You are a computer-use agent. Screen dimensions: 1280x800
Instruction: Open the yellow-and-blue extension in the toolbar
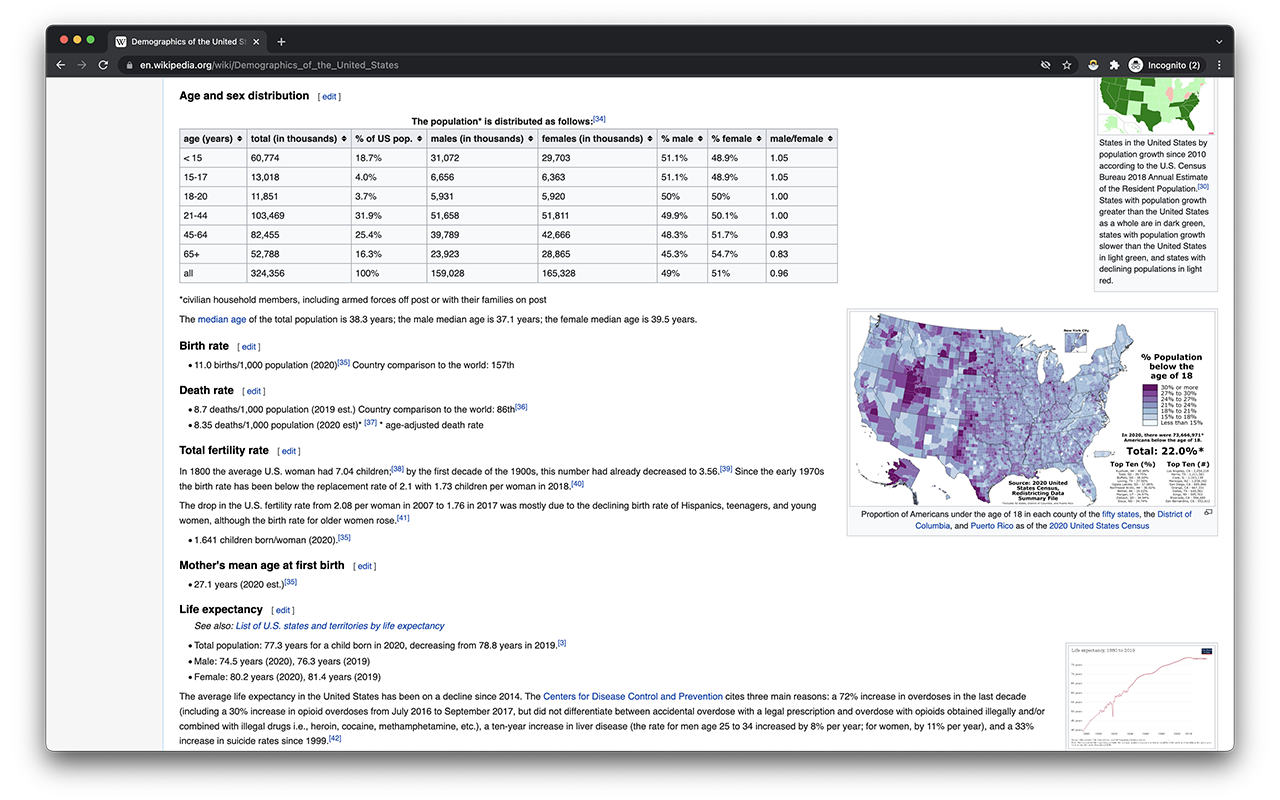coord(1095,65)
